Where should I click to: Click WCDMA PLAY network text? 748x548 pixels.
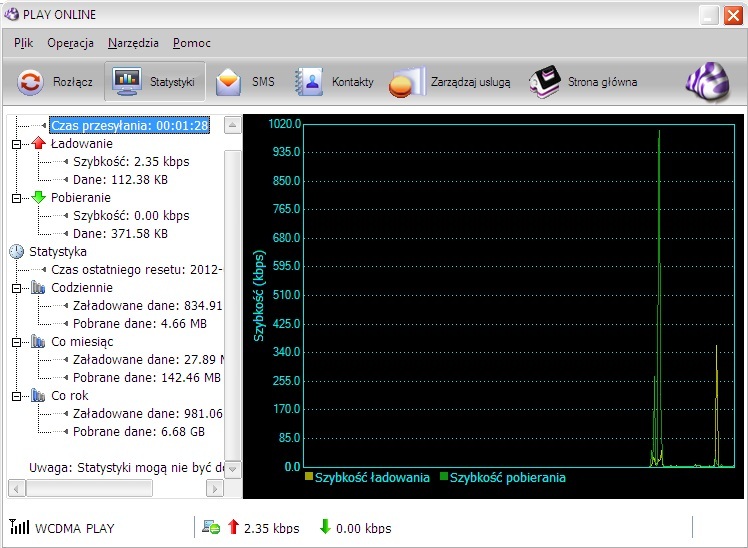[75, 528]
